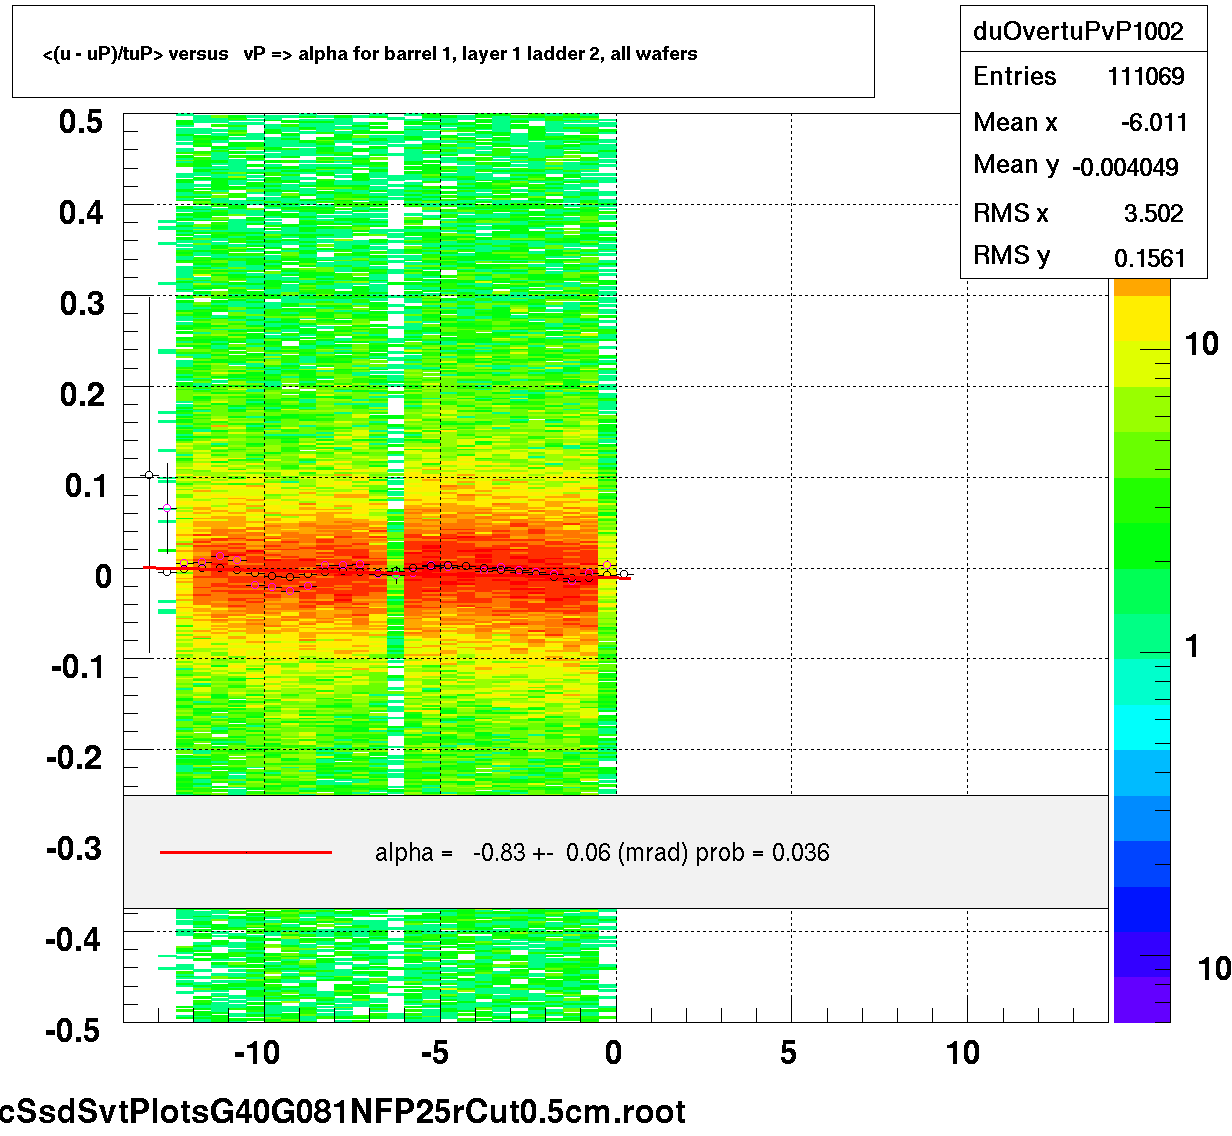
Task: Click the red line sample in legend
Action: coord(246,853)
